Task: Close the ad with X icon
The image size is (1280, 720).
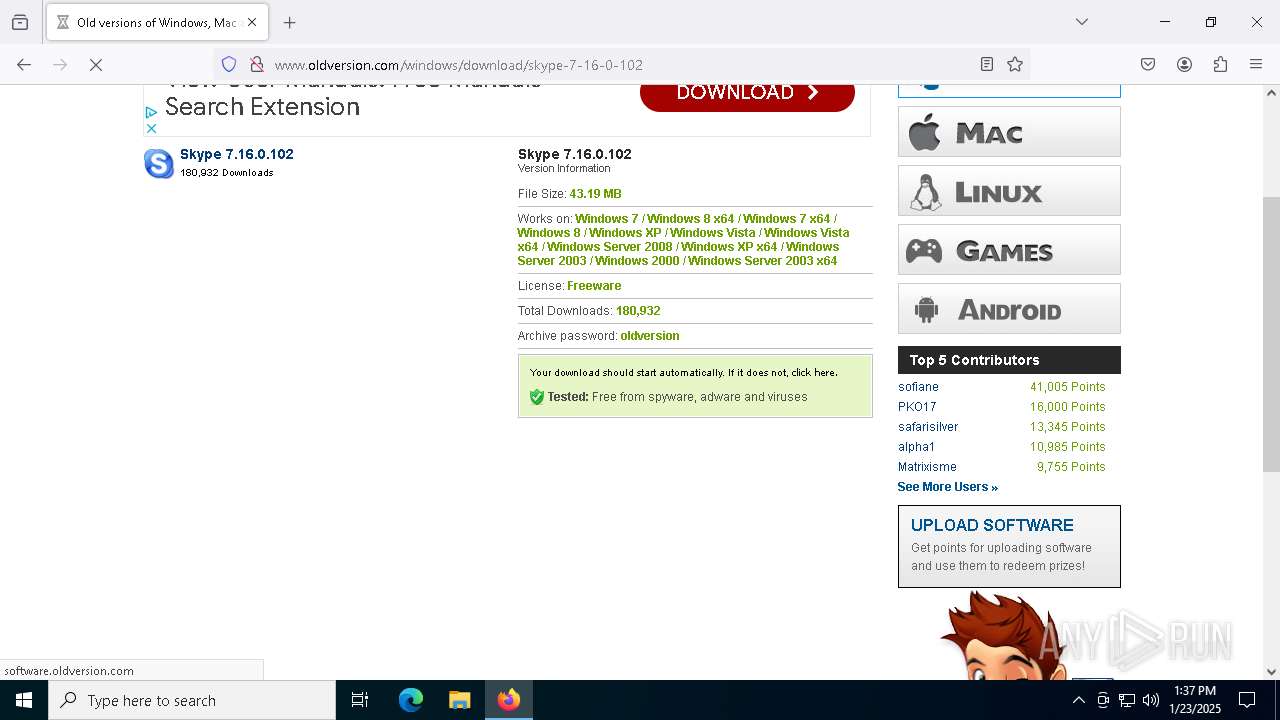Action: [151, 128]
